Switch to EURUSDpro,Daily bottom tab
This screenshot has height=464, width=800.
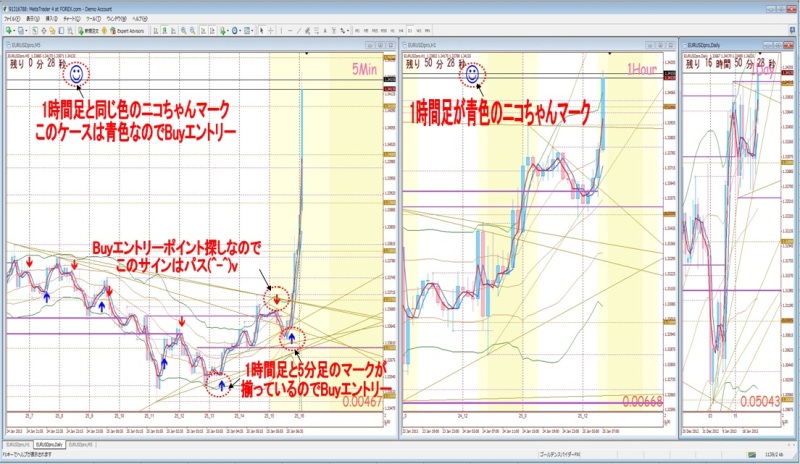click(48, 445)
